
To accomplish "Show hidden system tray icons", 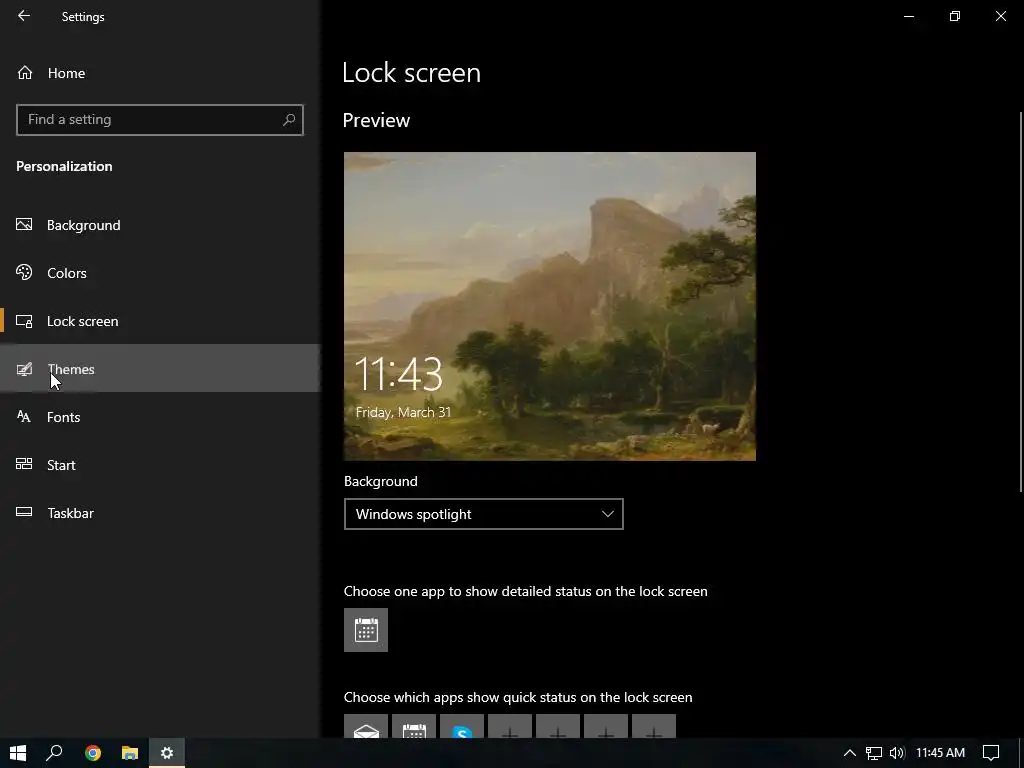I will coord(849,753).
